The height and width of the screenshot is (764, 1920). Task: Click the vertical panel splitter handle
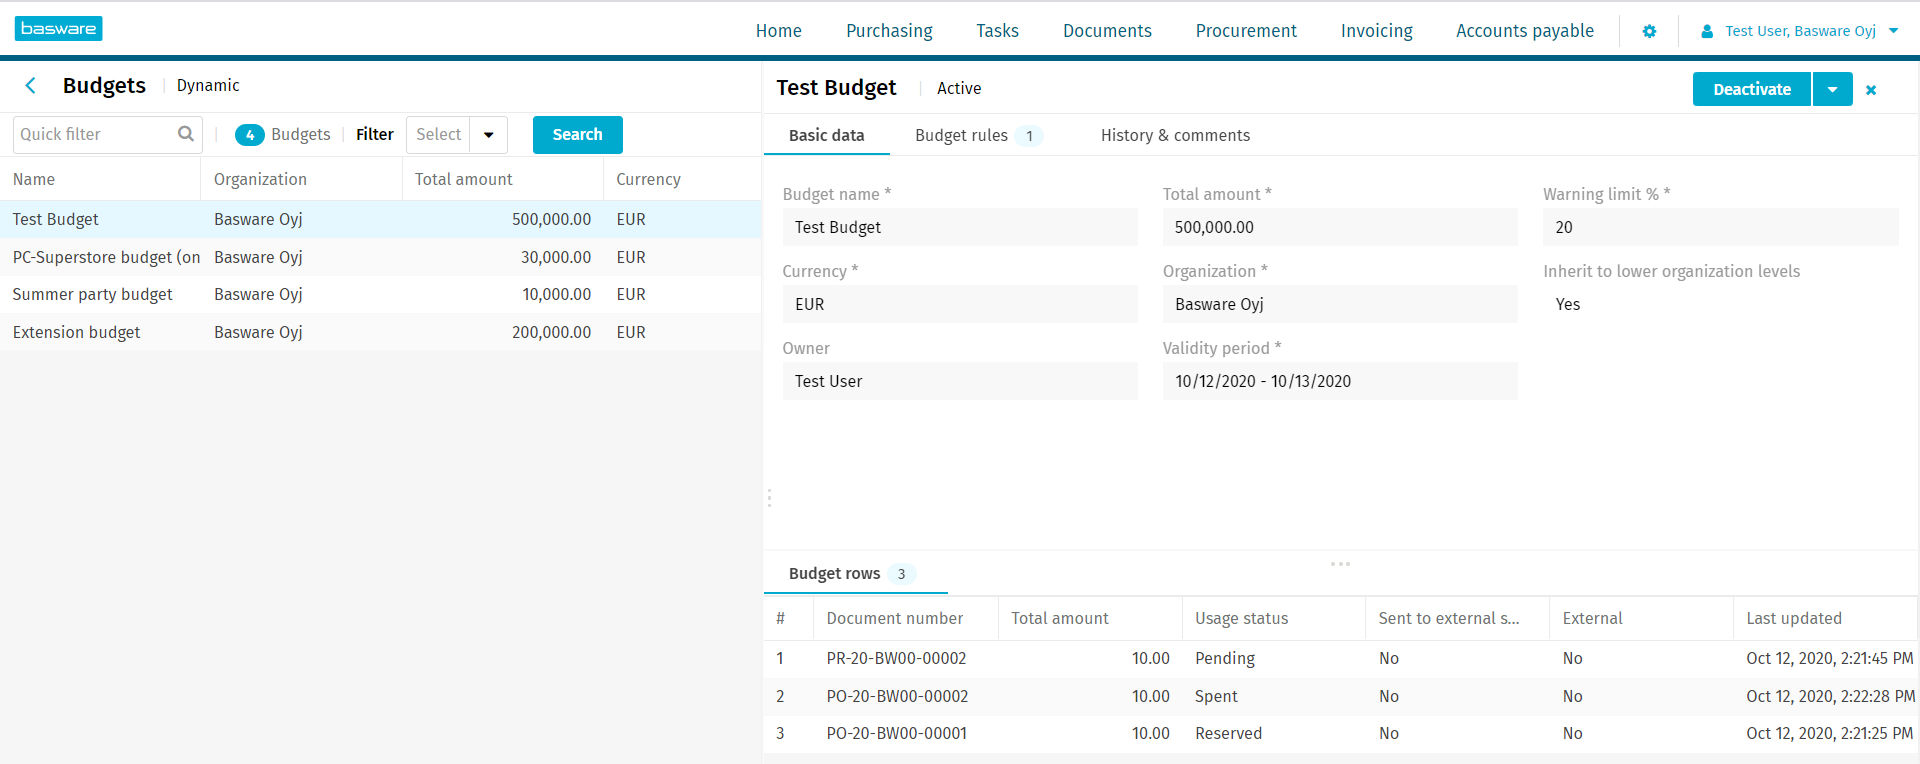(769, 498)
